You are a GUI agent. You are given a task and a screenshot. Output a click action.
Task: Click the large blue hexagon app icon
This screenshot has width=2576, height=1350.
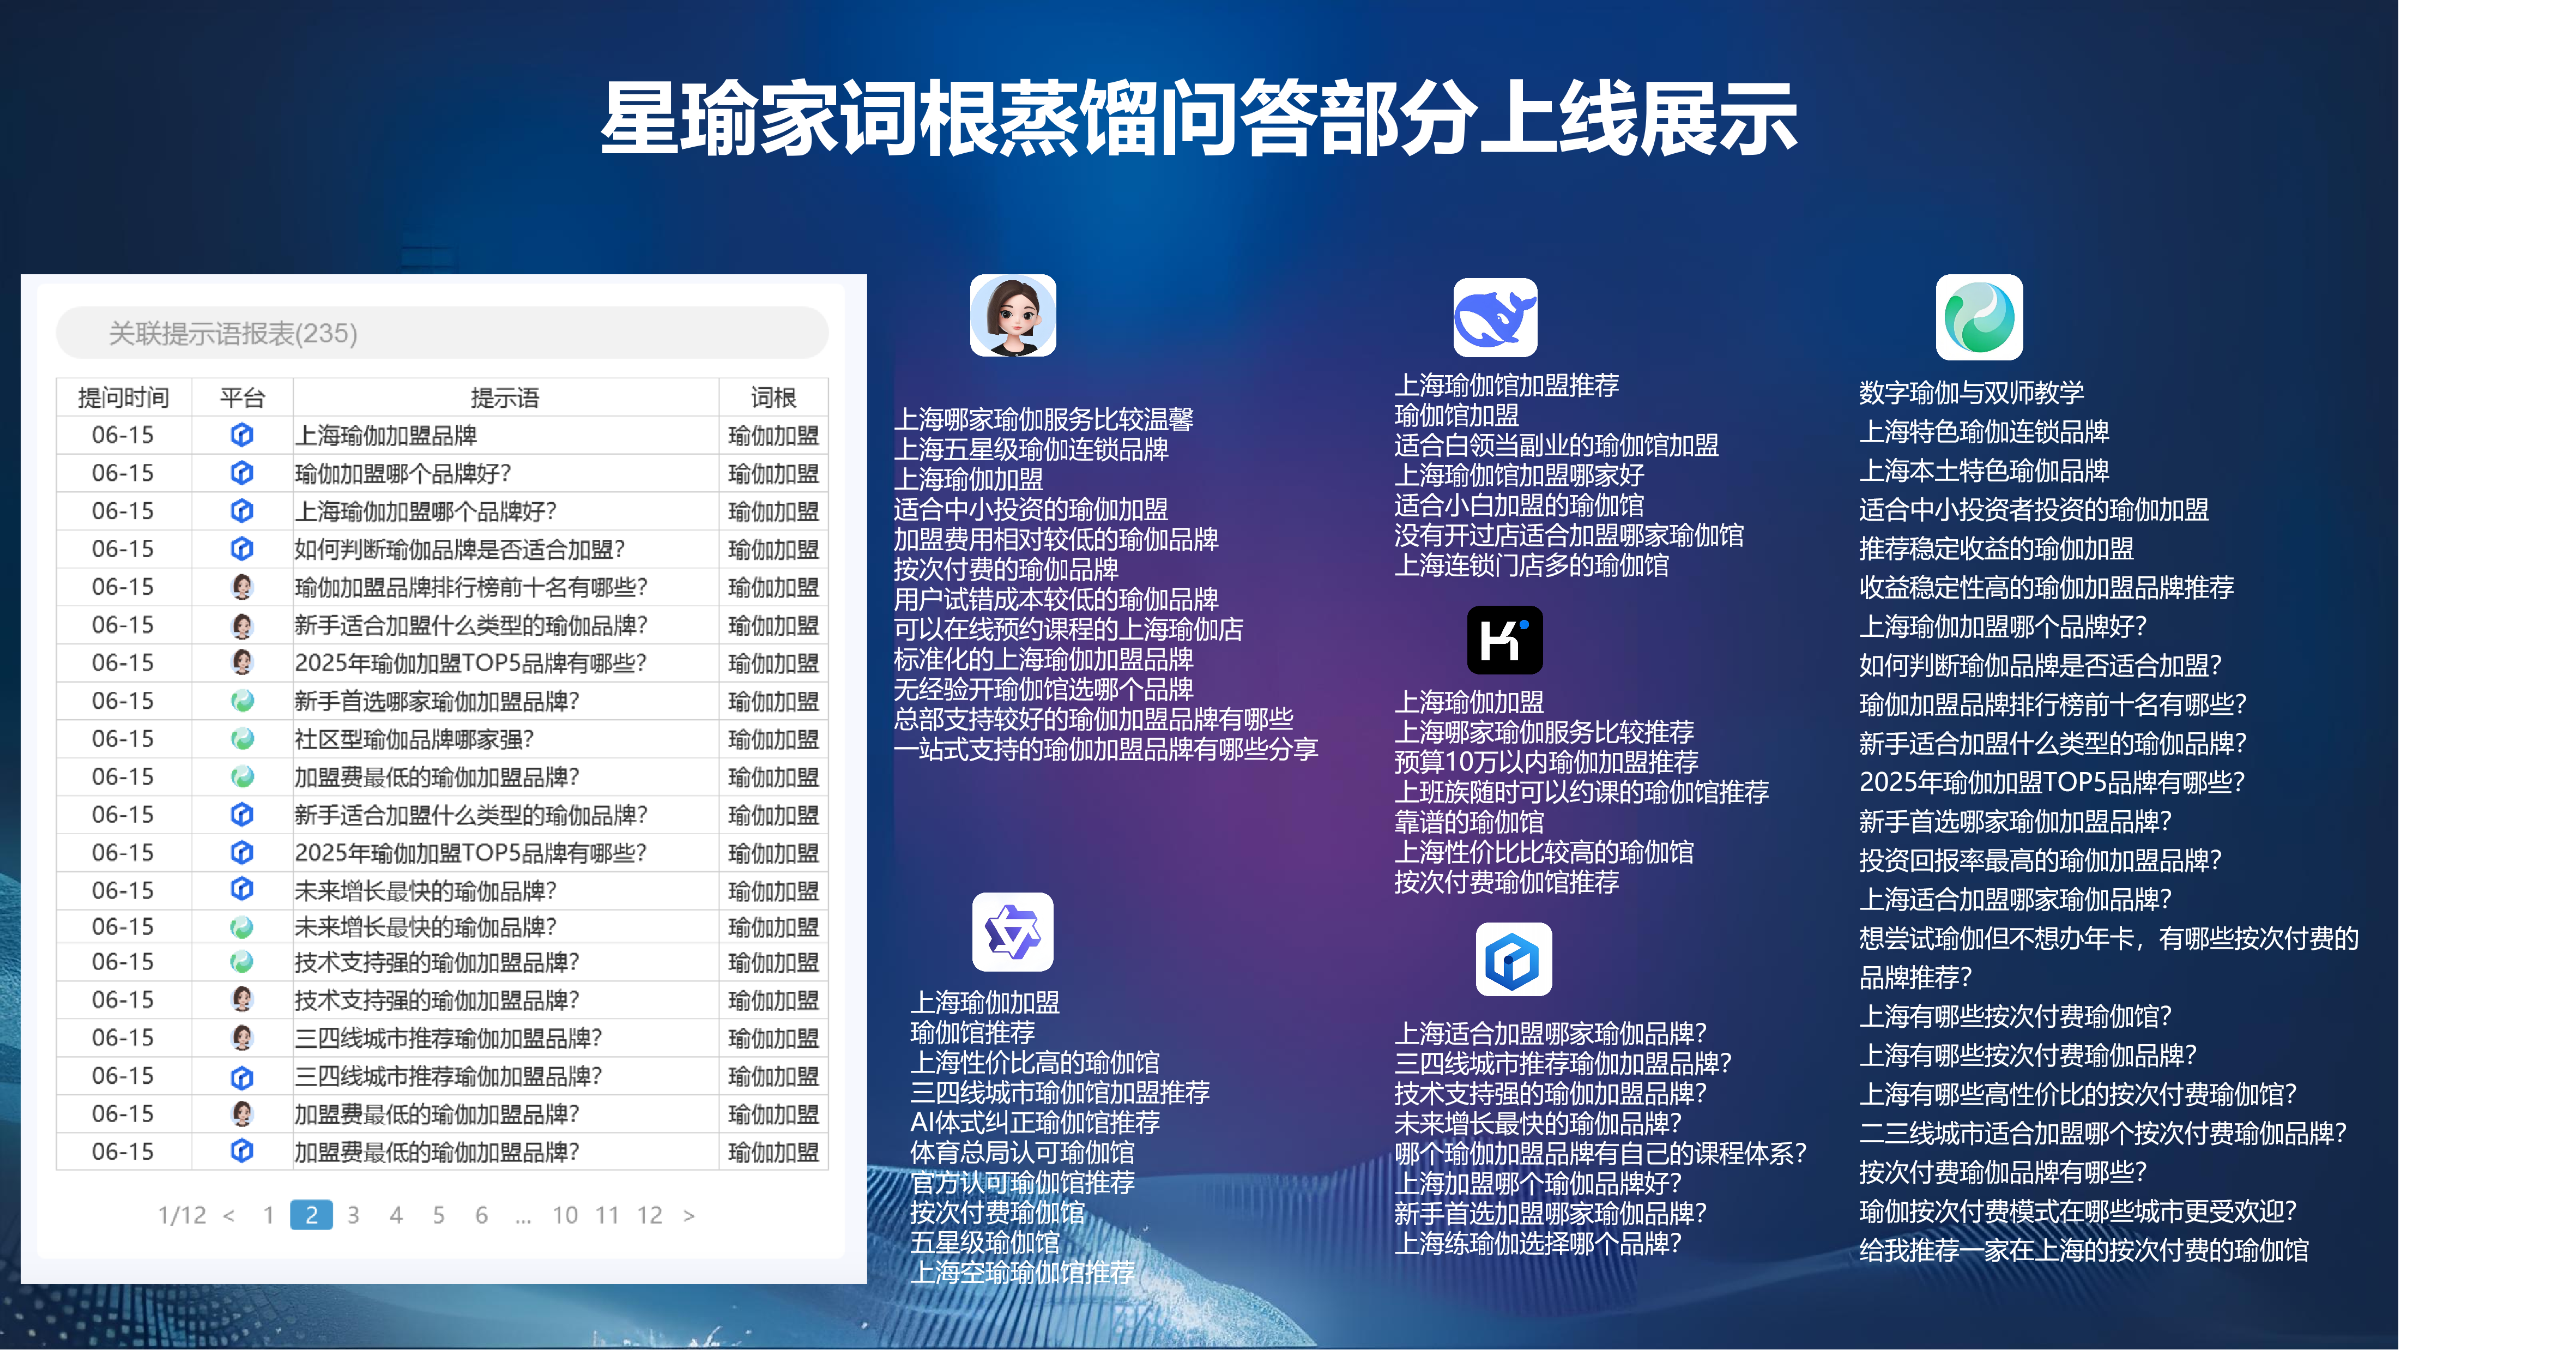pyautogui.click(x=1513, y=960)
